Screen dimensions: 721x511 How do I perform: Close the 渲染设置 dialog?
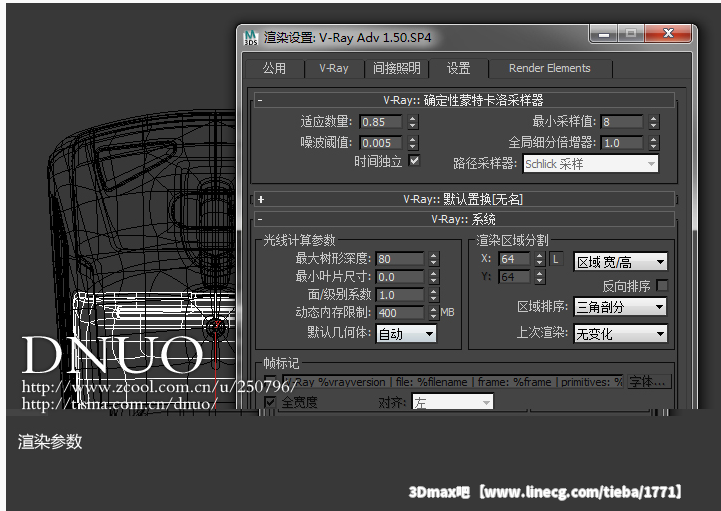(x=668, y=34)
